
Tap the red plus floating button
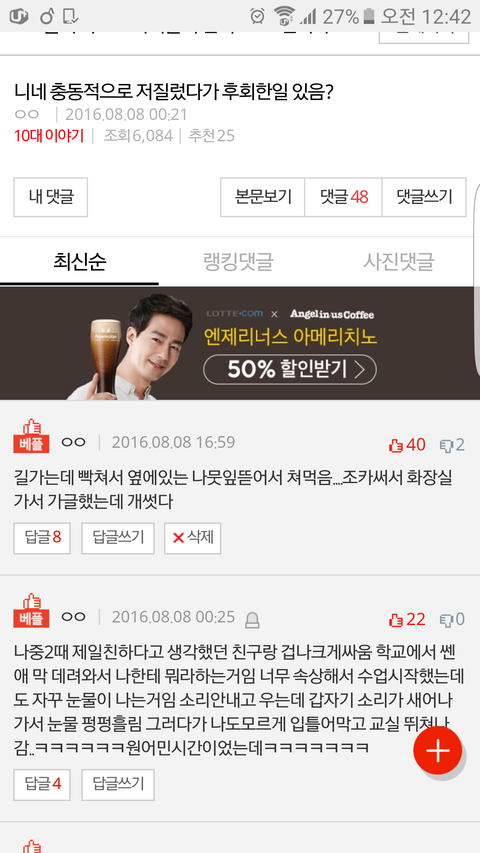point(438,750)
